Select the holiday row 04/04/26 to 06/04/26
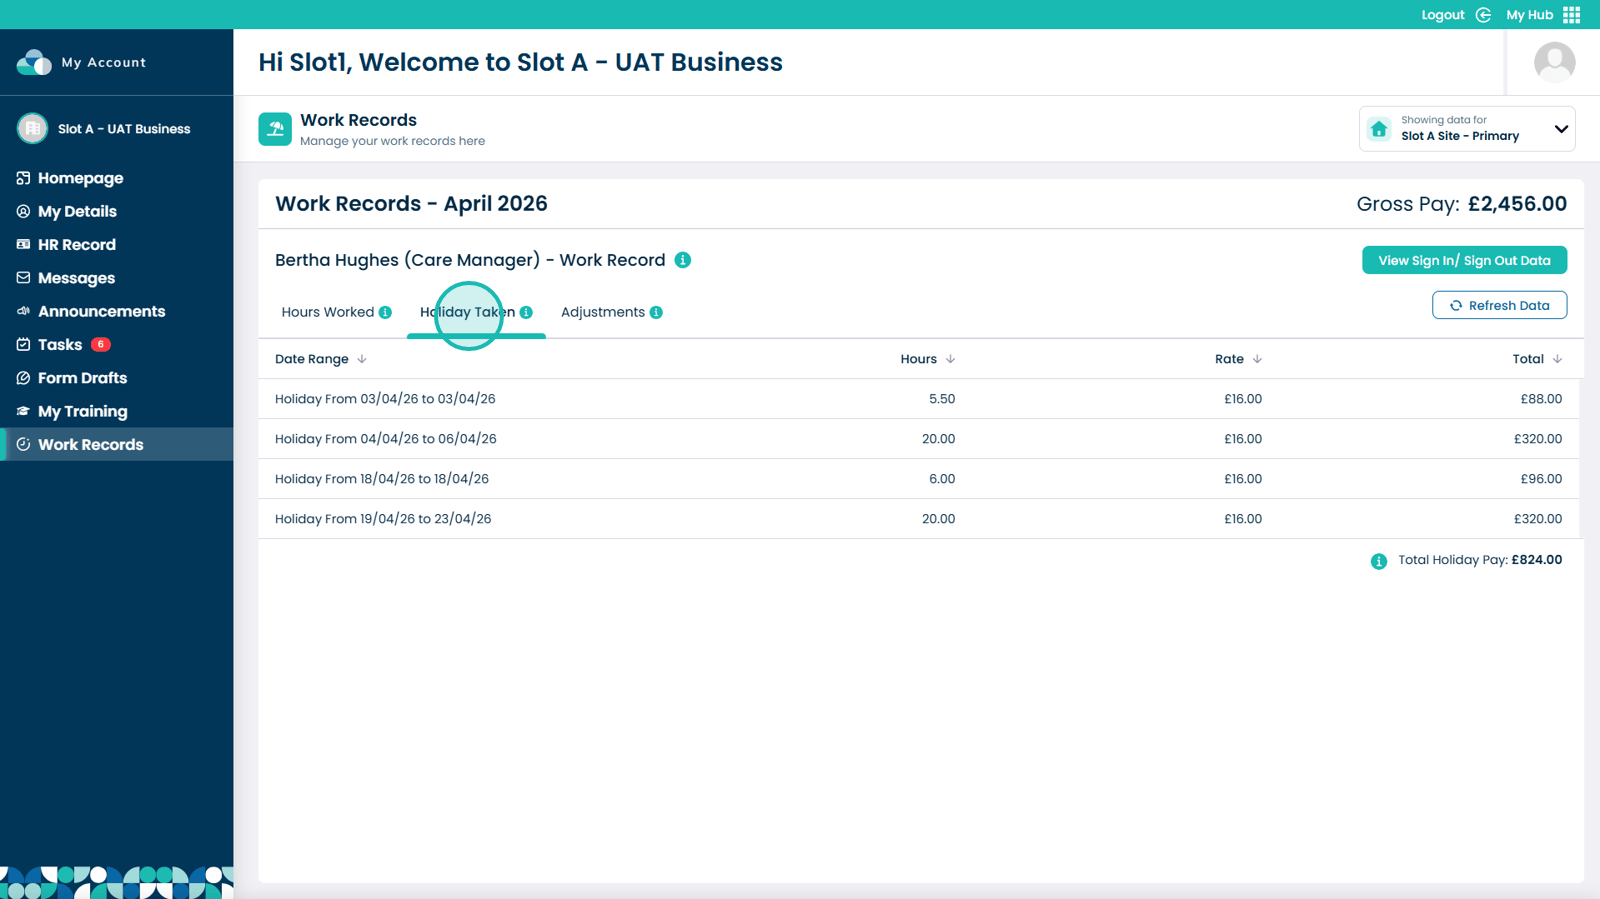Viewport: 1600px width, 899px height. click(385, 439)
